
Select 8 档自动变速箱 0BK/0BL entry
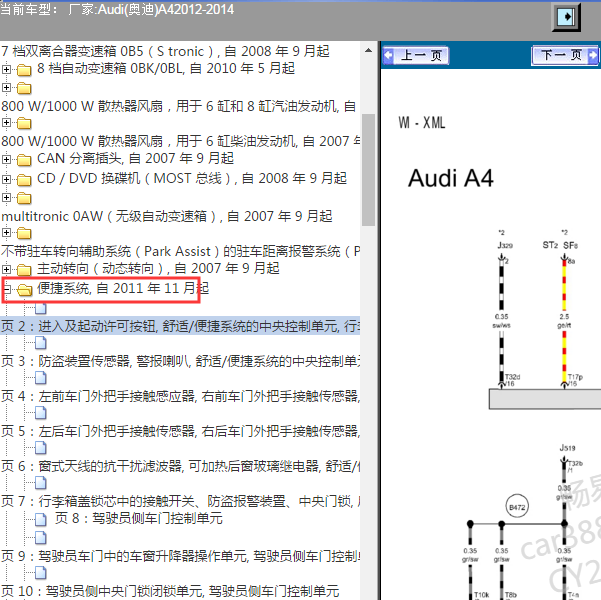click(x=166, y=68)
